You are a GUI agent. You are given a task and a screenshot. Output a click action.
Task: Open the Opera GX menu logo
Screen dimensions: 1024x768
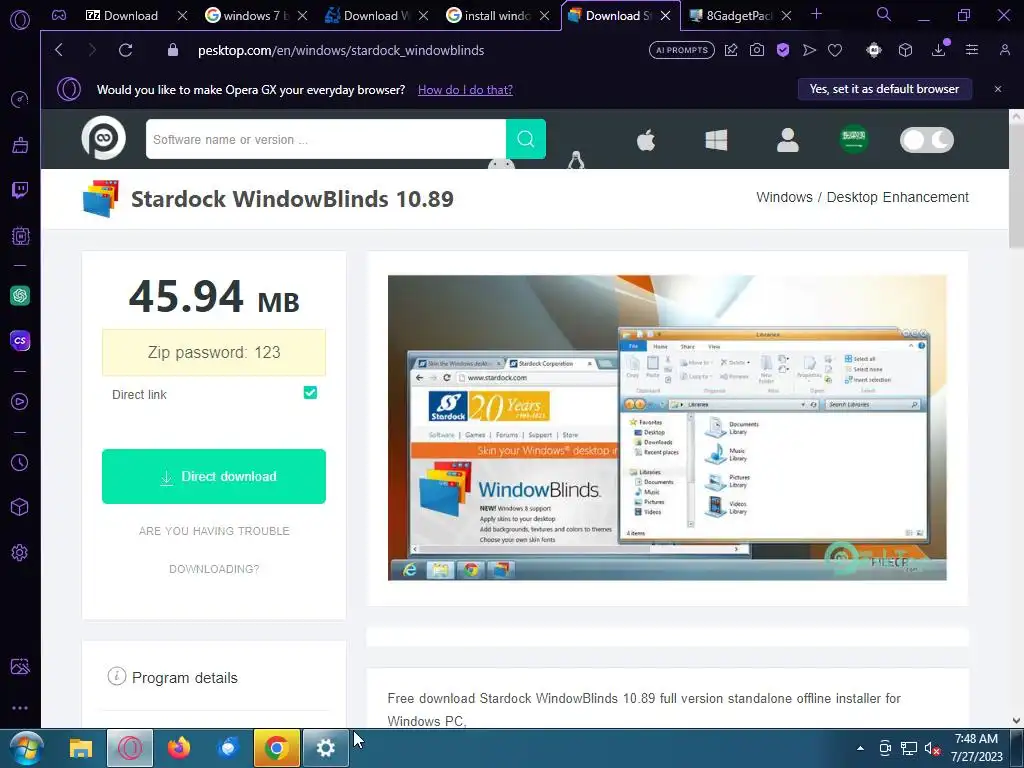(20, 20)
